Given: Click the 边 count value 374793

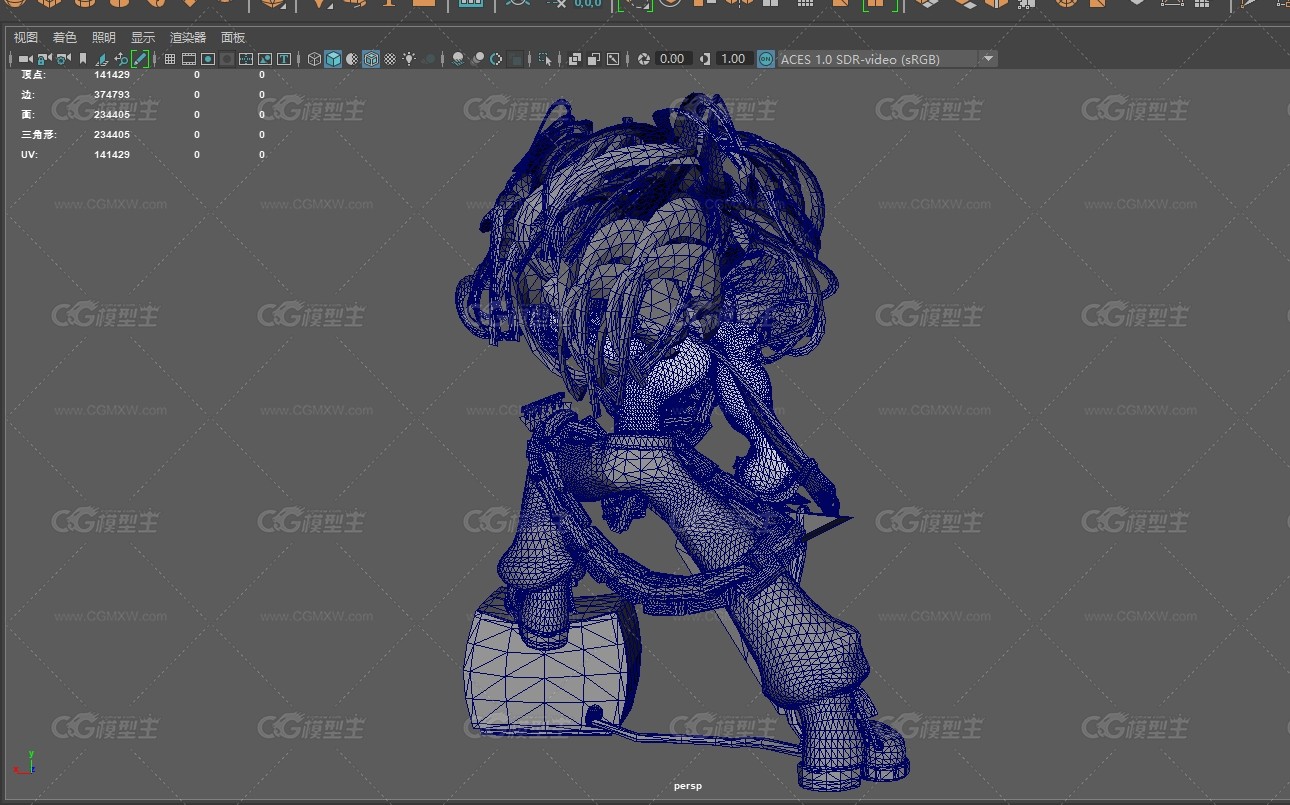Looking at the screenshot, I should pyautogui.click(x=111, y=95).
